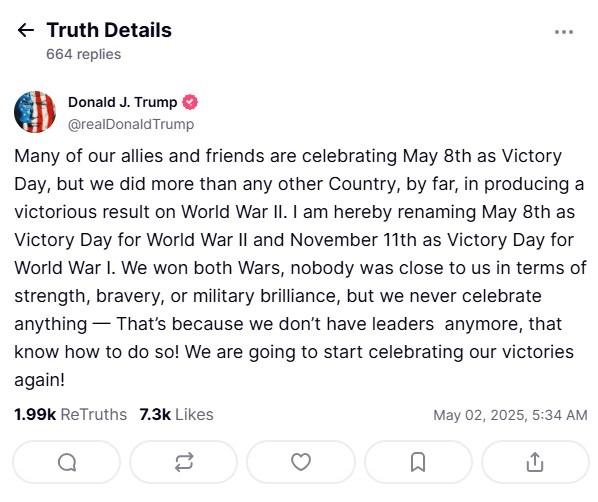Click the 664 replies count
Viewport: 598px width, 502px height.
[84, 54]
